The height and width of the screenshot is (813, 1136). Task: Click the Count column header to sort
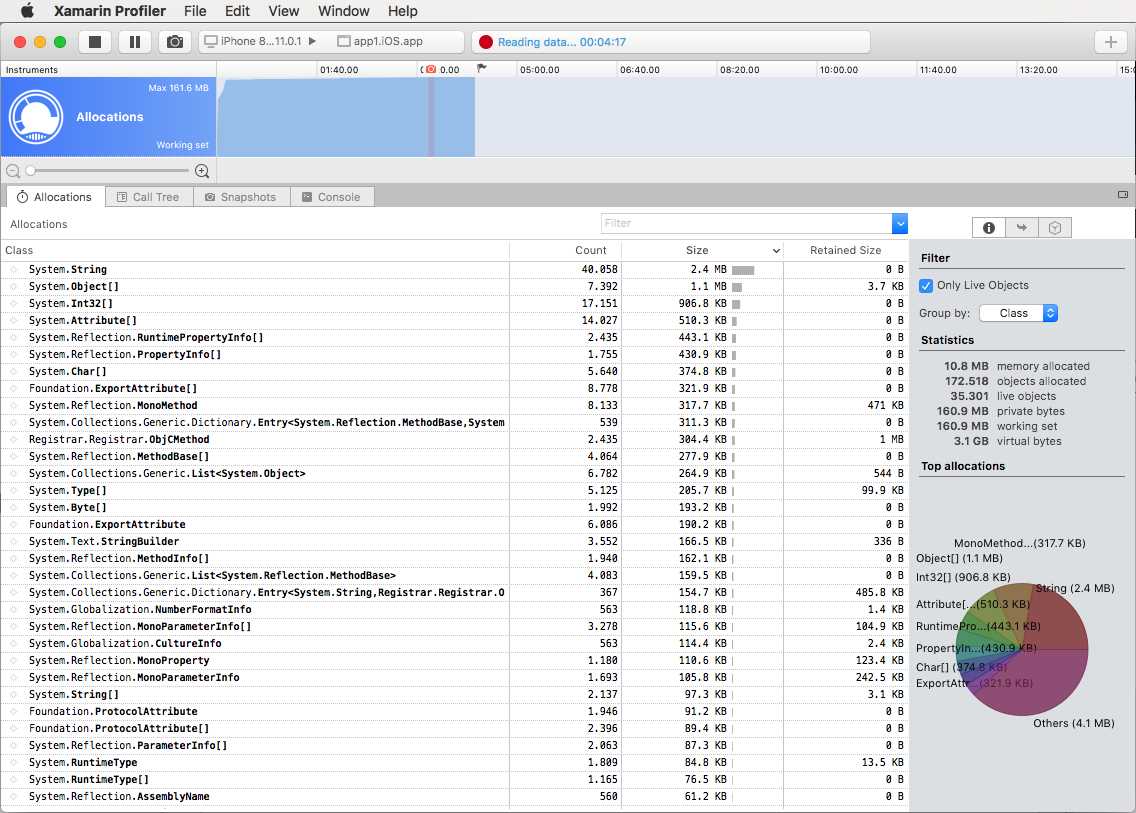(x=591, y=250)
